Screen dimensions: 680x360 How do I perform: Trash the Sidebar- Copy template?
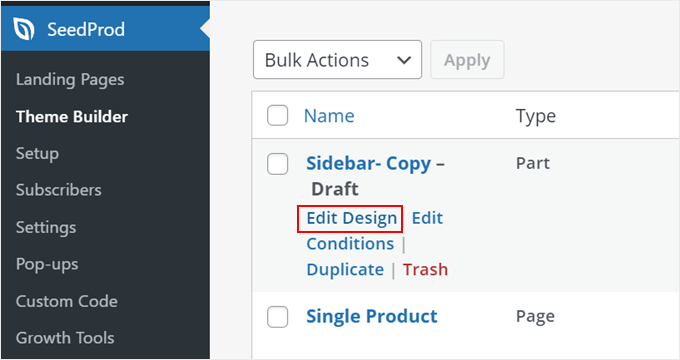(425, 270)
